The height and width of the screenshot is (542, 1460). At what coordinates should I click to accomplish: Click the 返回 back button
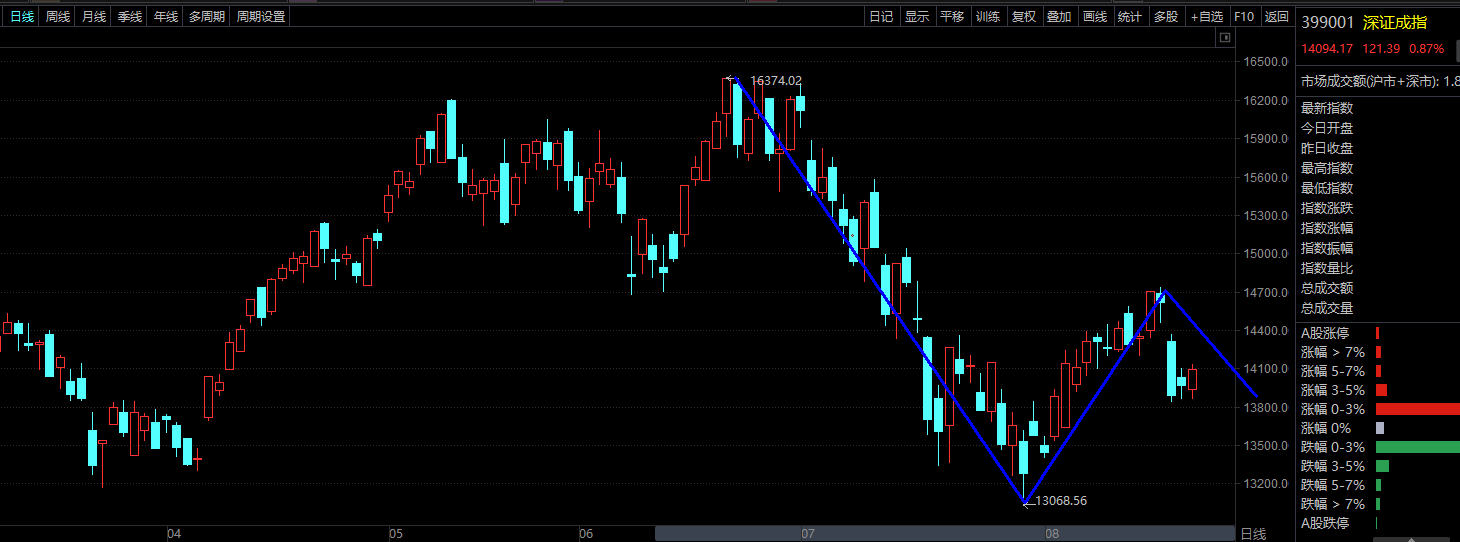(x=1277, y=17)
